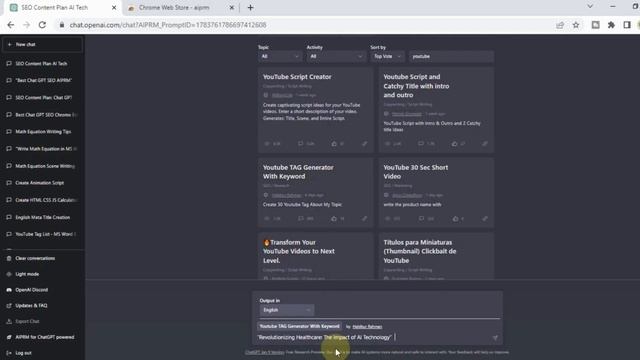
Task: Go back in browser
Action: pyautogui.click(x=11, y=25)
